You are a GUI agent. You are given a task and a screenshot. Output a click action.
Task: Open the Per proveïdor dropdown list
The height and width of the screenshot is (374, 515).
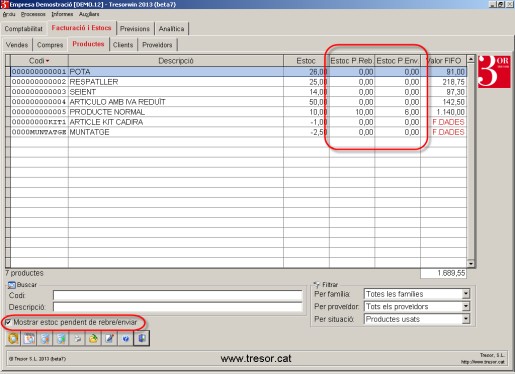[x=466, y=306]
